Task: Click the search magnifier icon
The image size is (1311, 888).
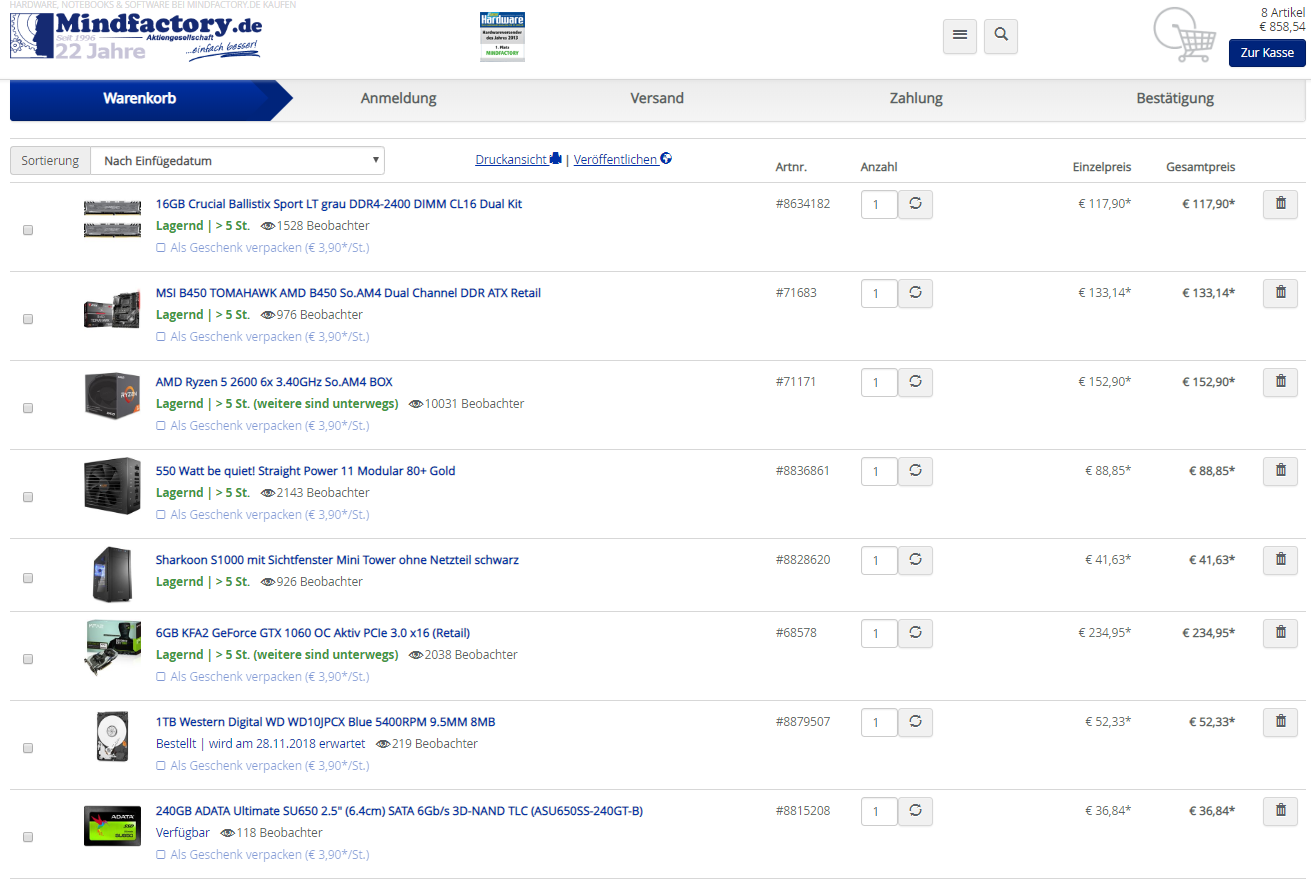Action: tap(1001, 36)
